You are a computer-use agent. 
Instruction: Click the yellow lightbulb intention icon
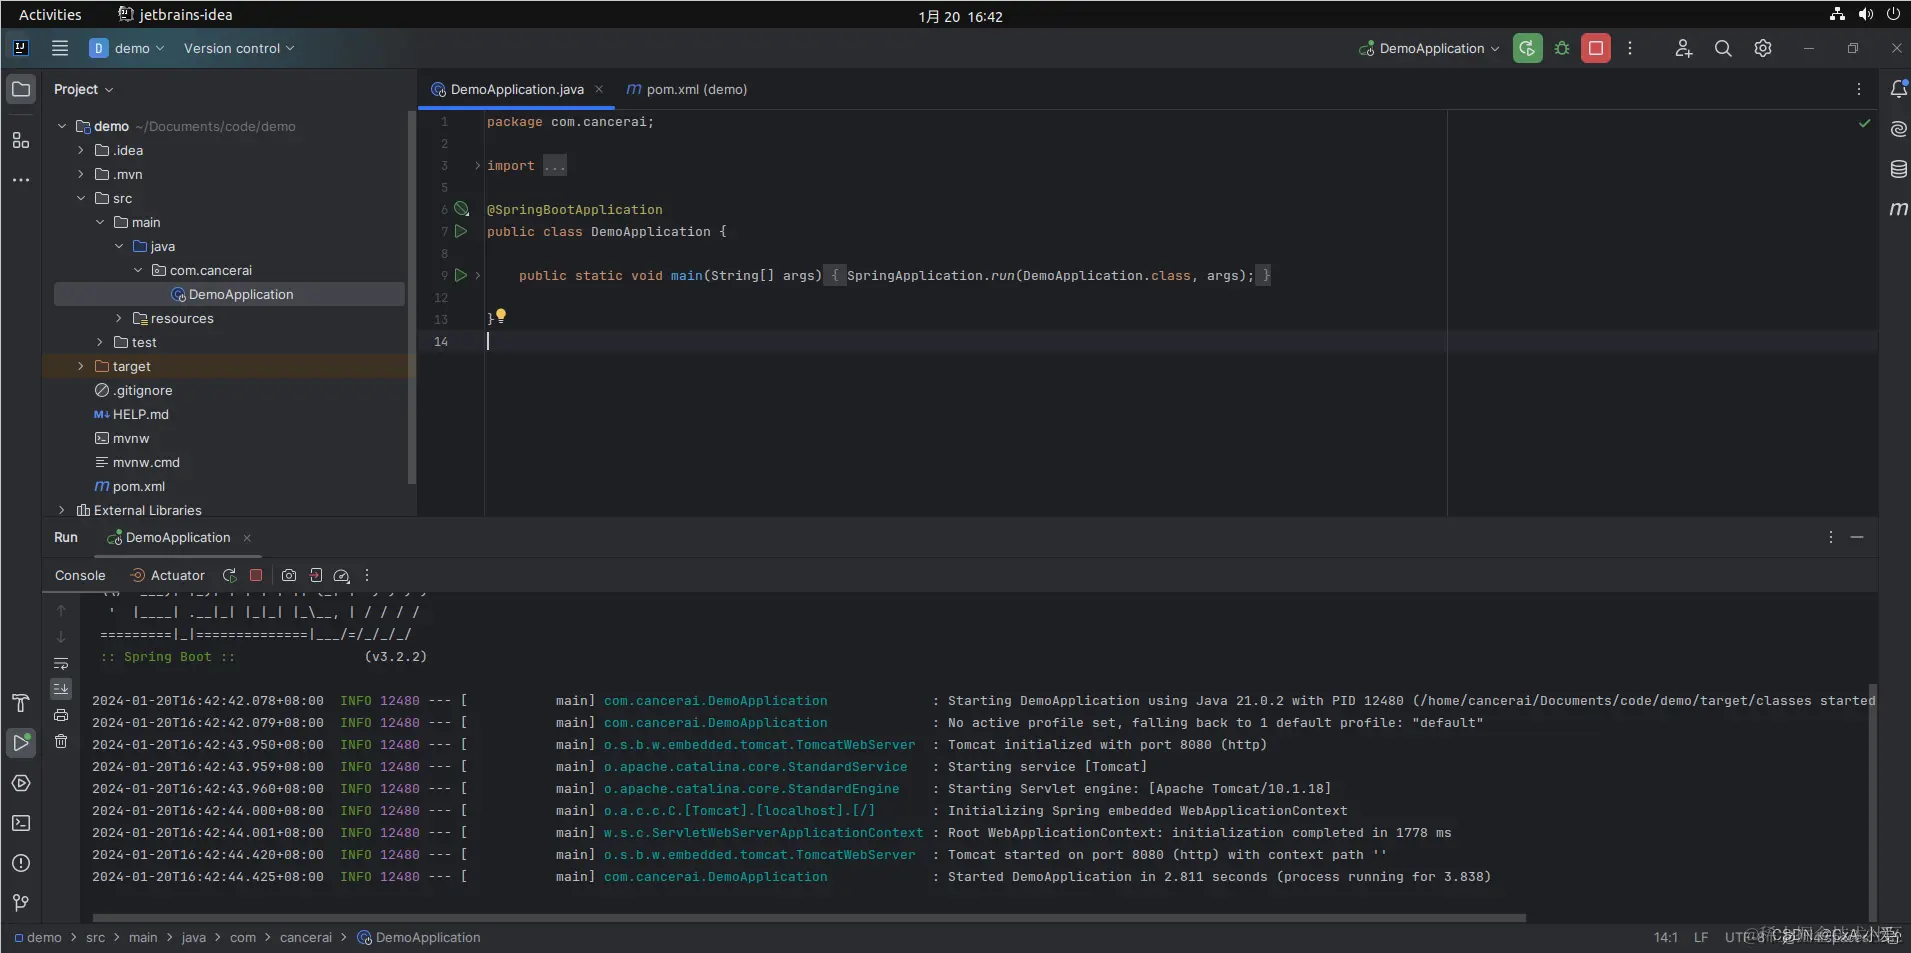pos(501,315)
